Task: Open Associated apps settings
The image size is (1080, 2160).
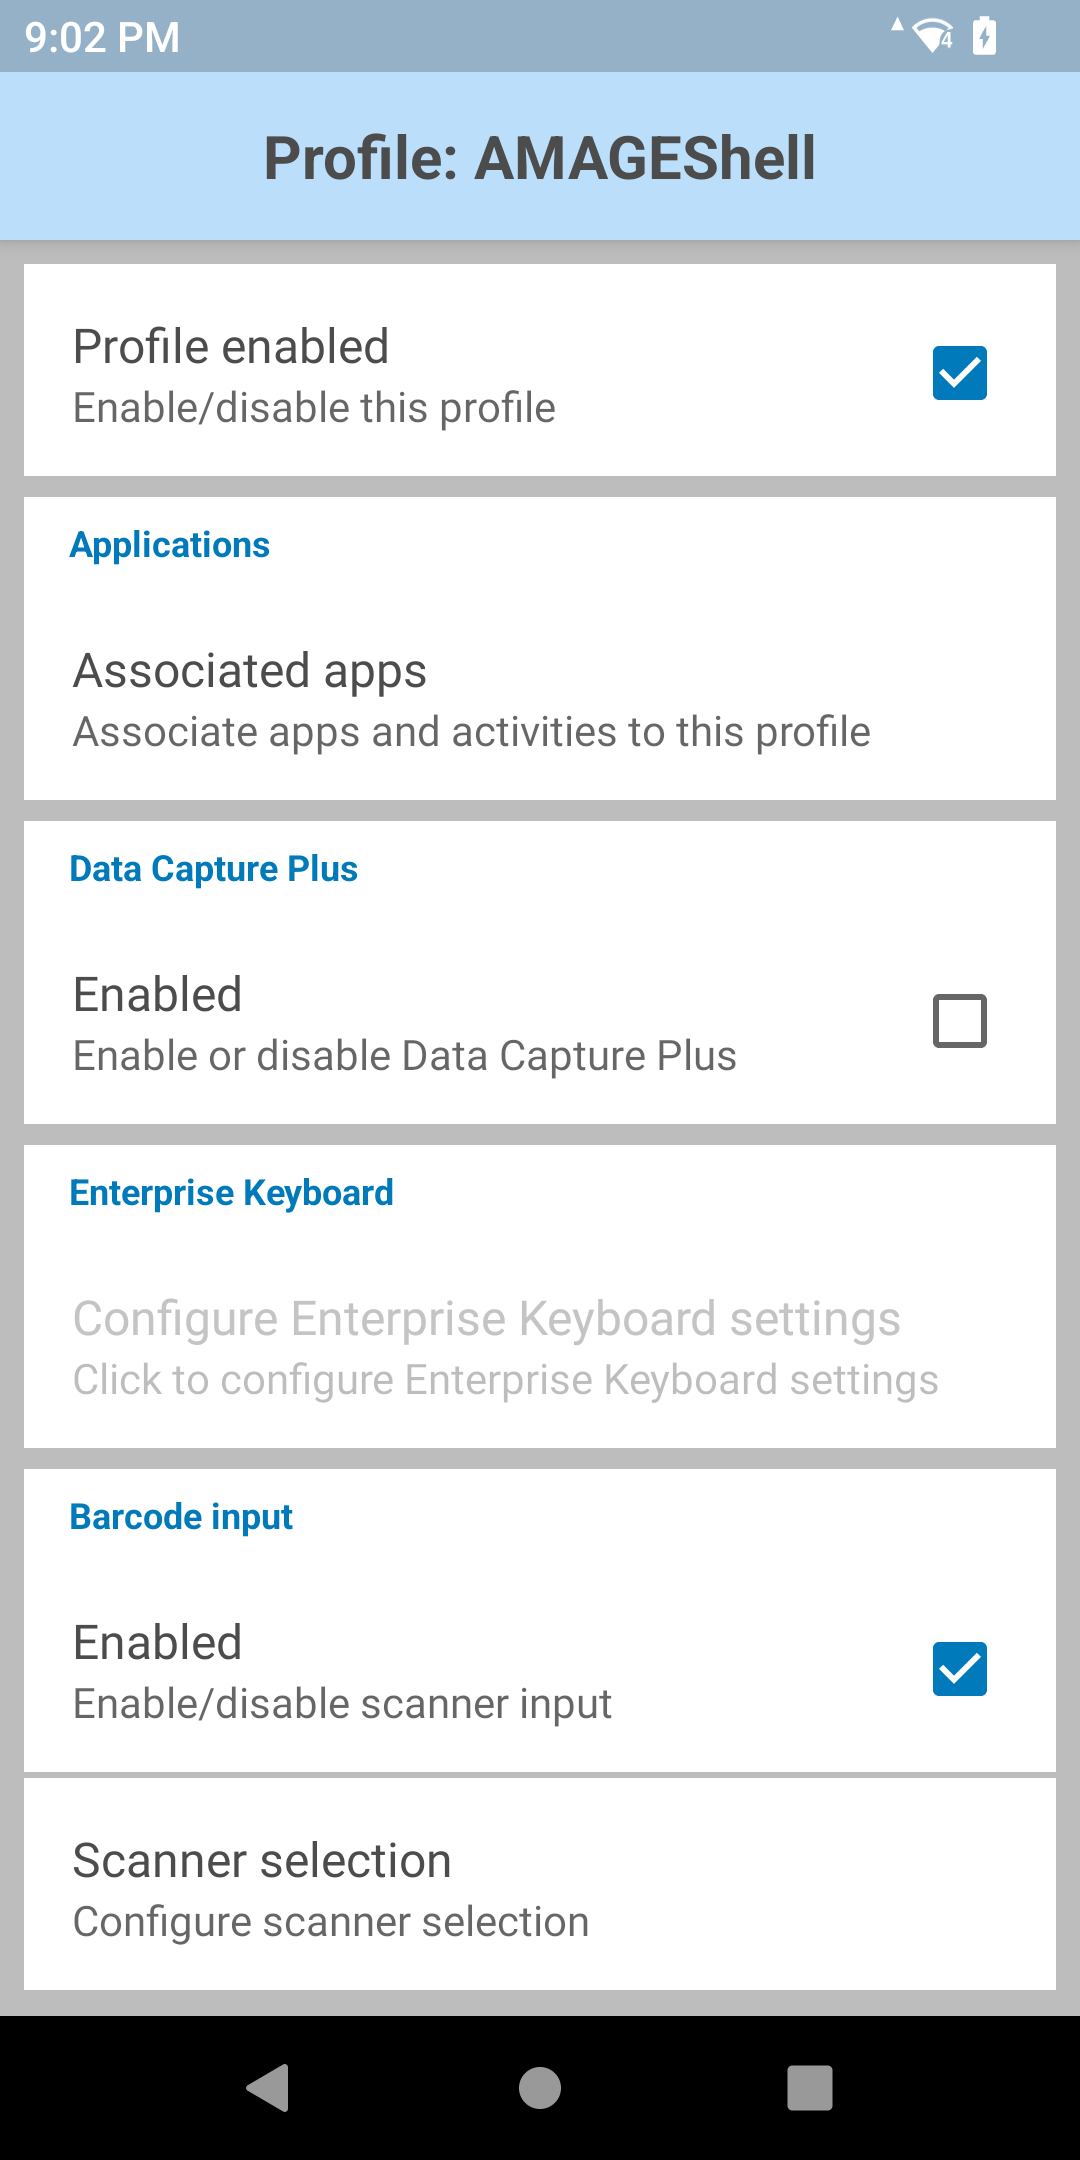Action: click(x=471, y=700)
